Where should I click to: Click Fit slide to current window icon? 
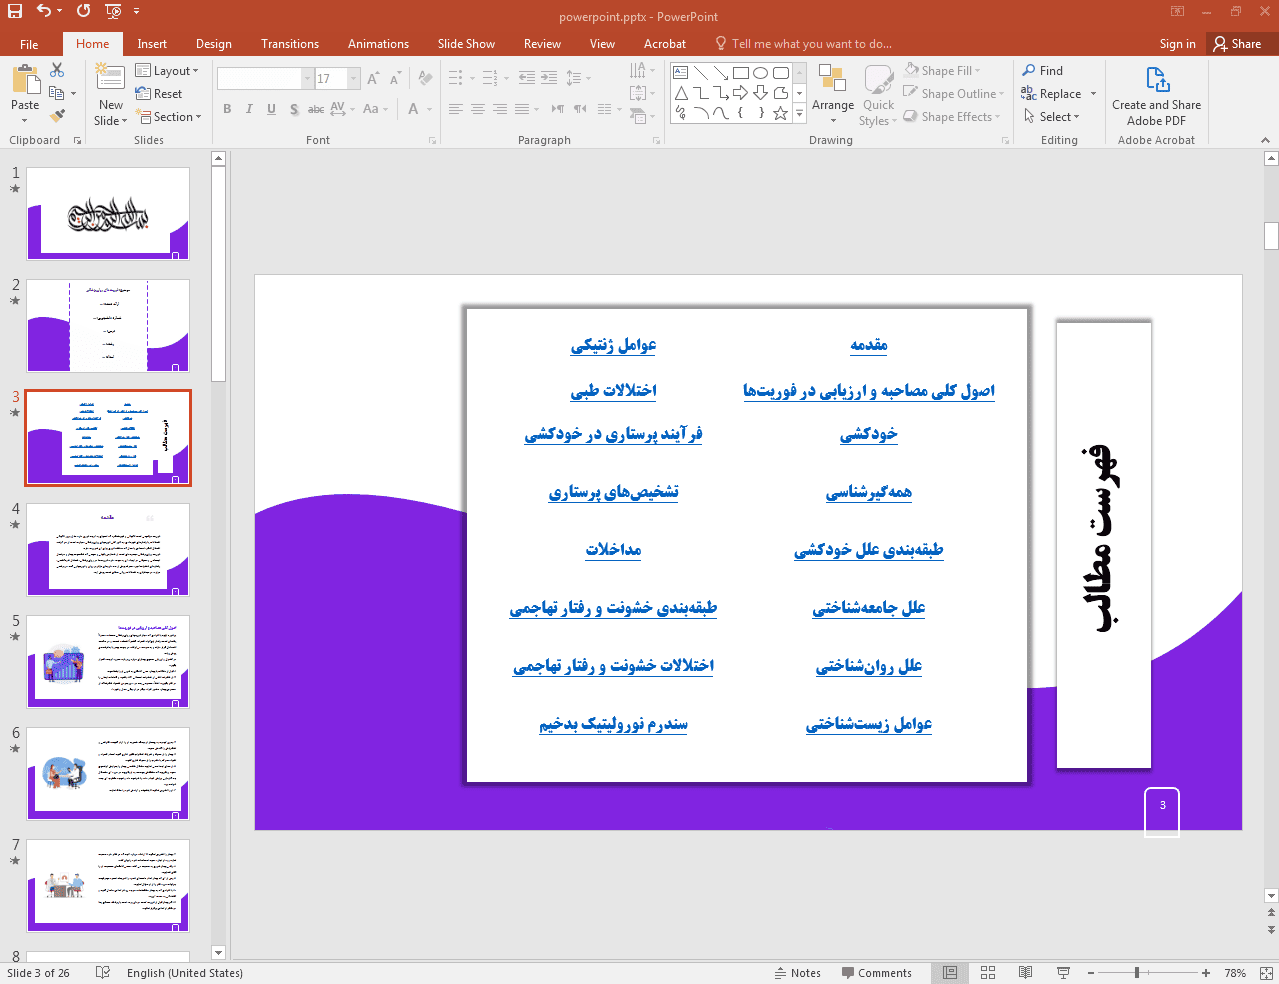click(x=1266, y=973)
